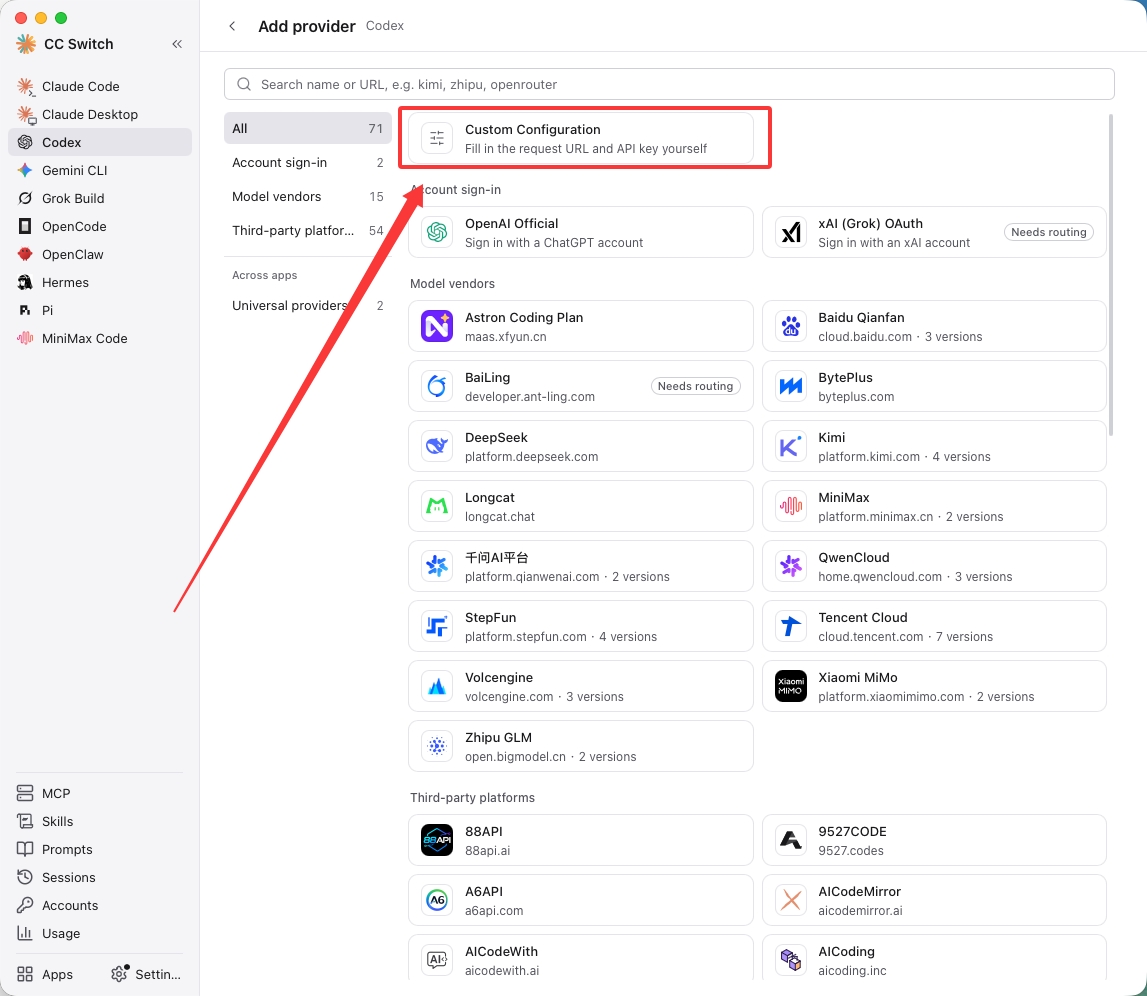Open the MCP section

coord(99,793)
